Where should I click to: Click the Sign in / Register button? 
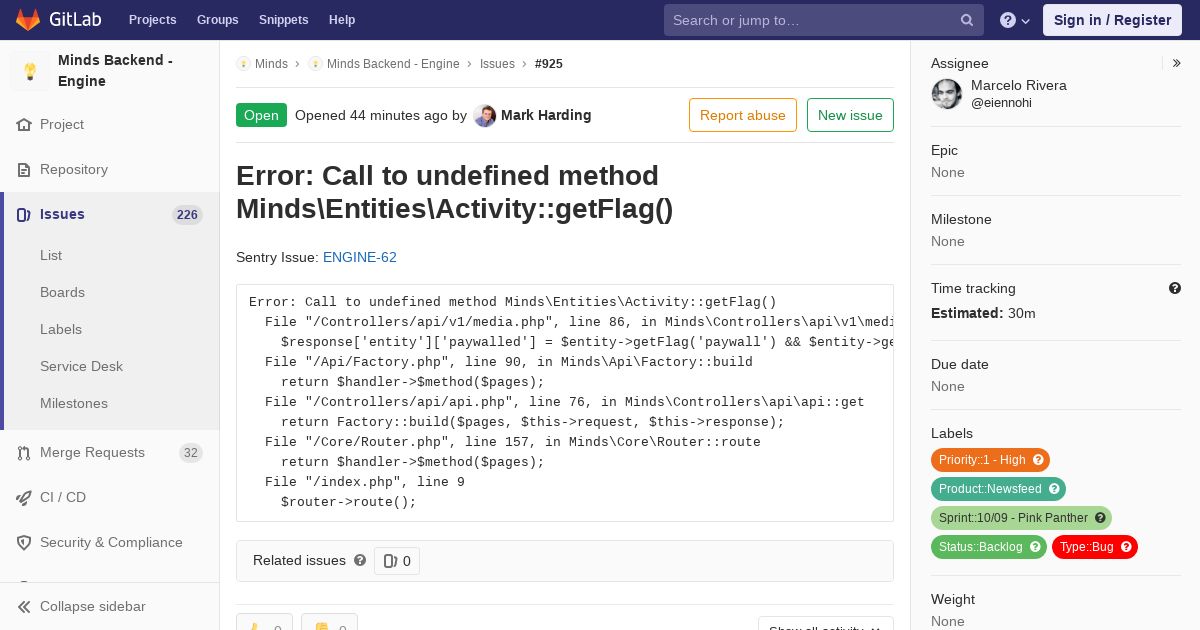point(1112,20)
